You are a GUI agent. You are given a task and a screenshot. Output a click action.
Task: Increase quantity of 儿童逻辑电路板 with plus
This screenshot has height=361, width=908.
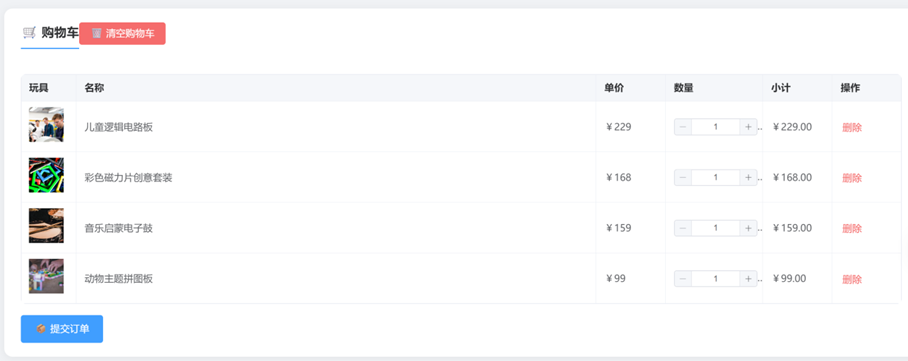[x=748, y=127]
